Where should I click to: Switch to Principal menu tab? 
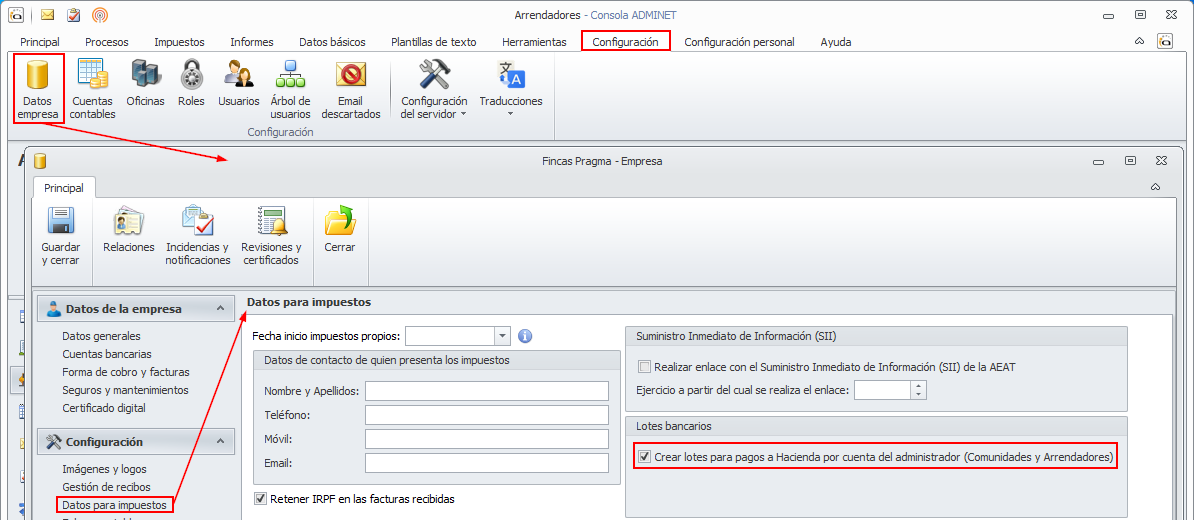tap(40, 42)
